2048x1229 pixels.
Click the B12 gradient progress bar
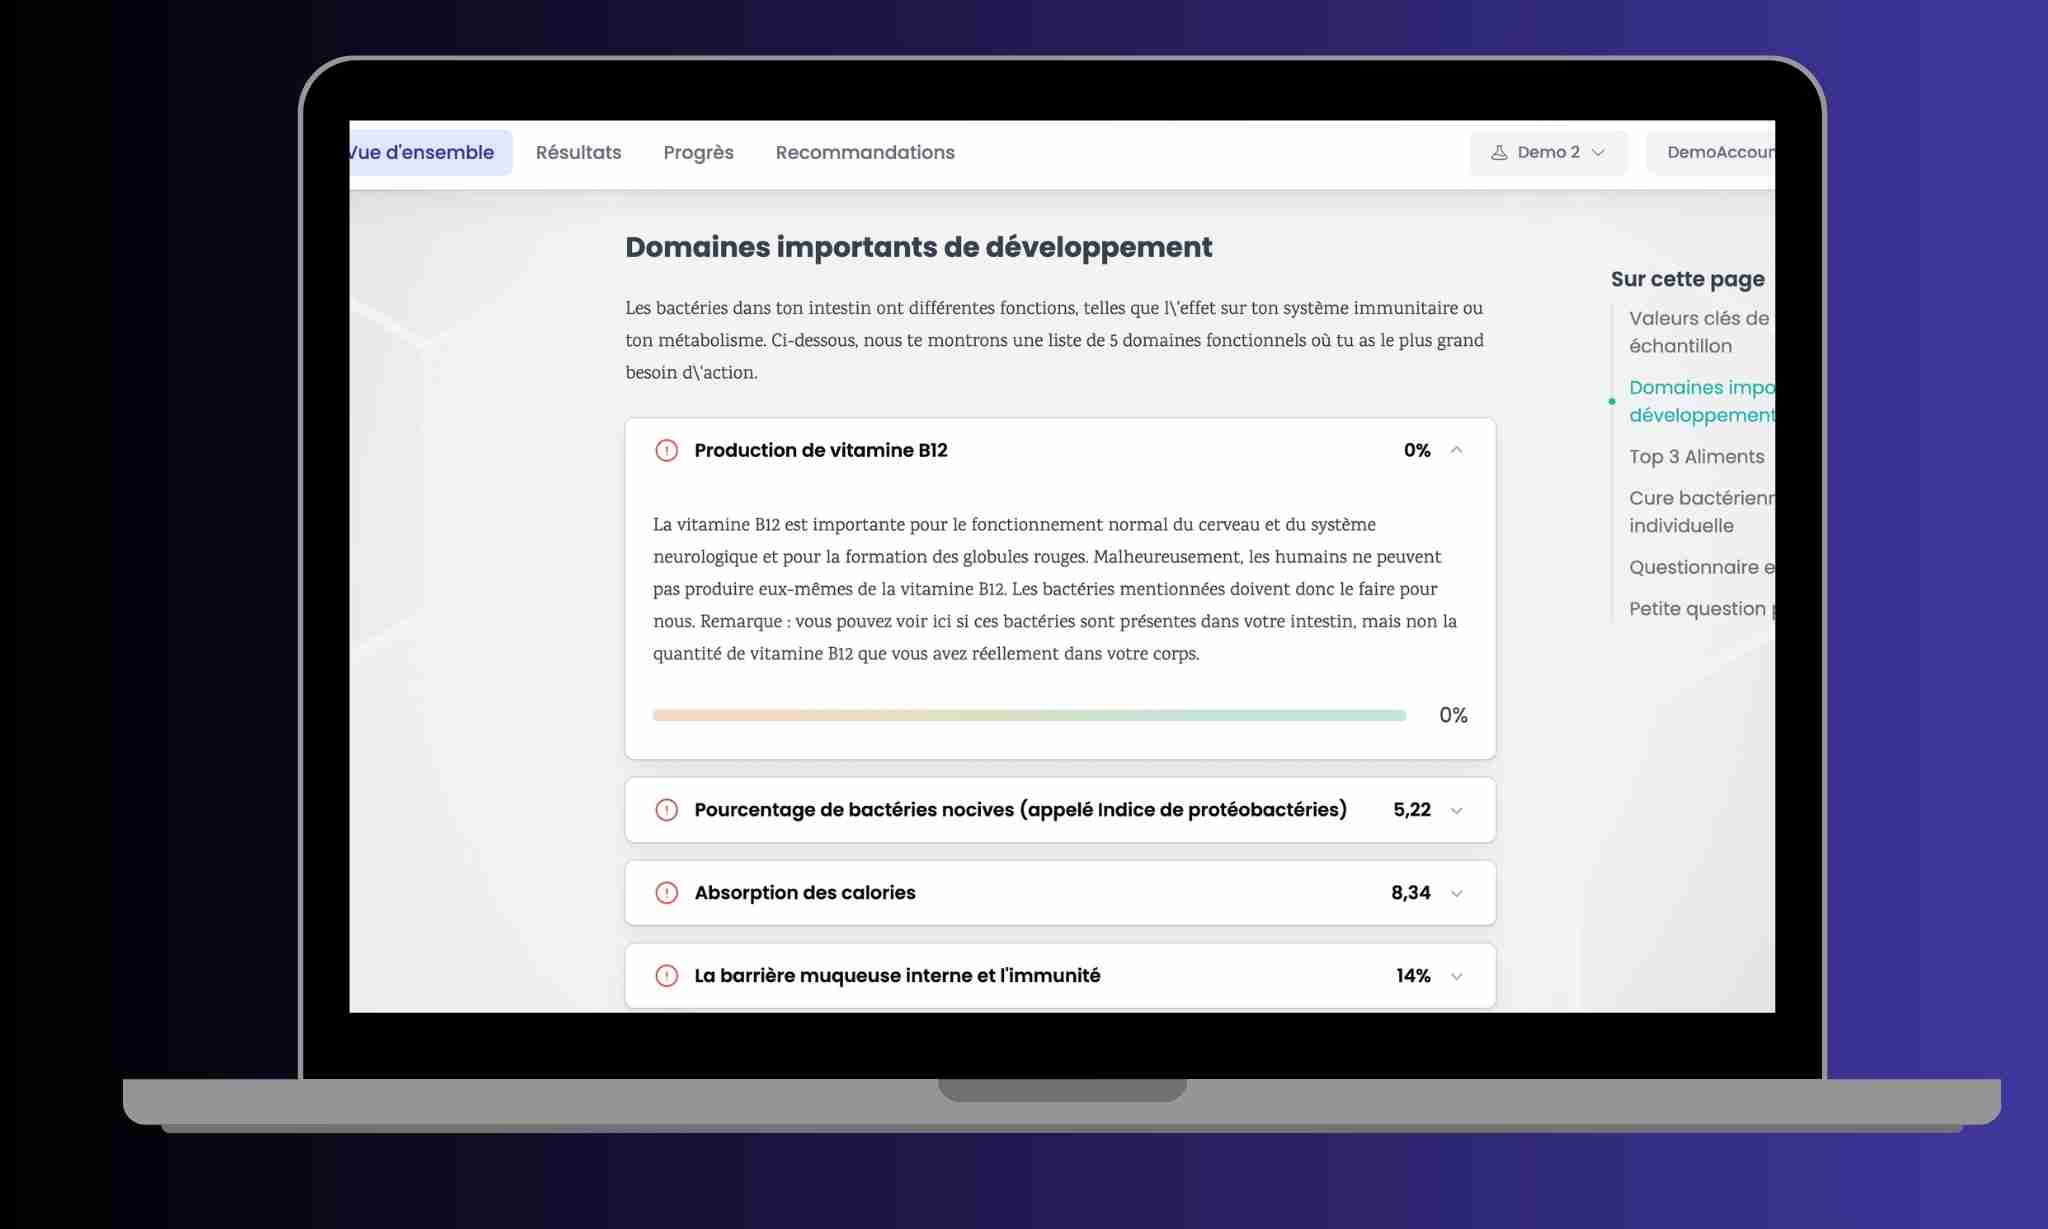click(x=1029, y=715)
